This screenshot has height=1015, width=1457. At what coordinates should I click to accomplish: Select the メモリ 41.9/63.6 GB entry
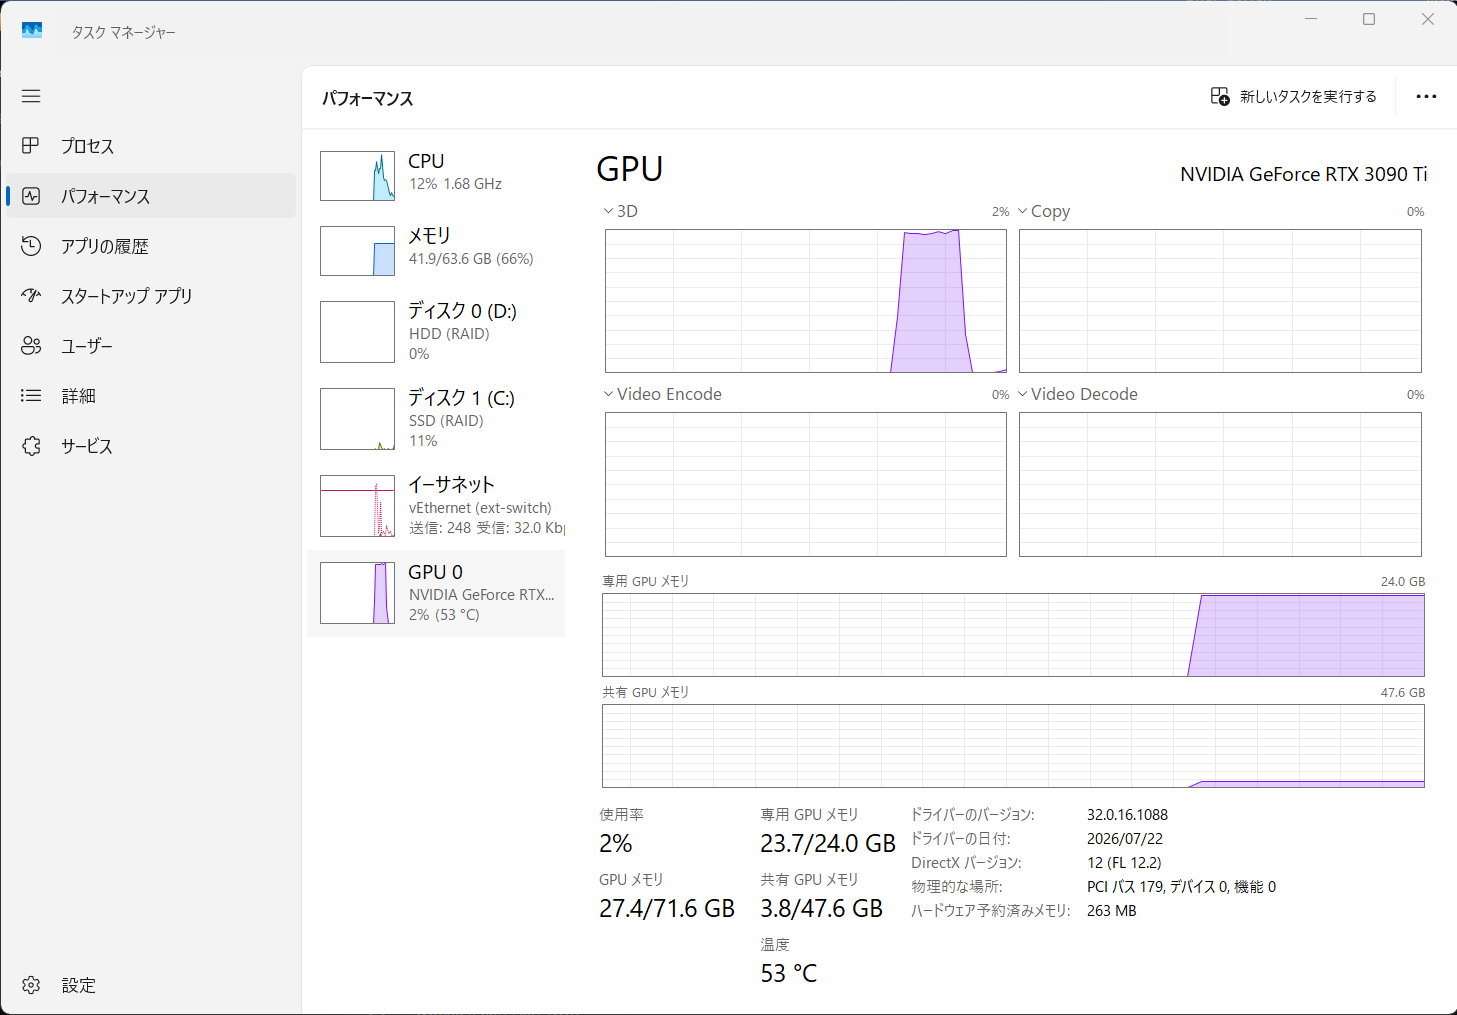(x=436, y=249)
